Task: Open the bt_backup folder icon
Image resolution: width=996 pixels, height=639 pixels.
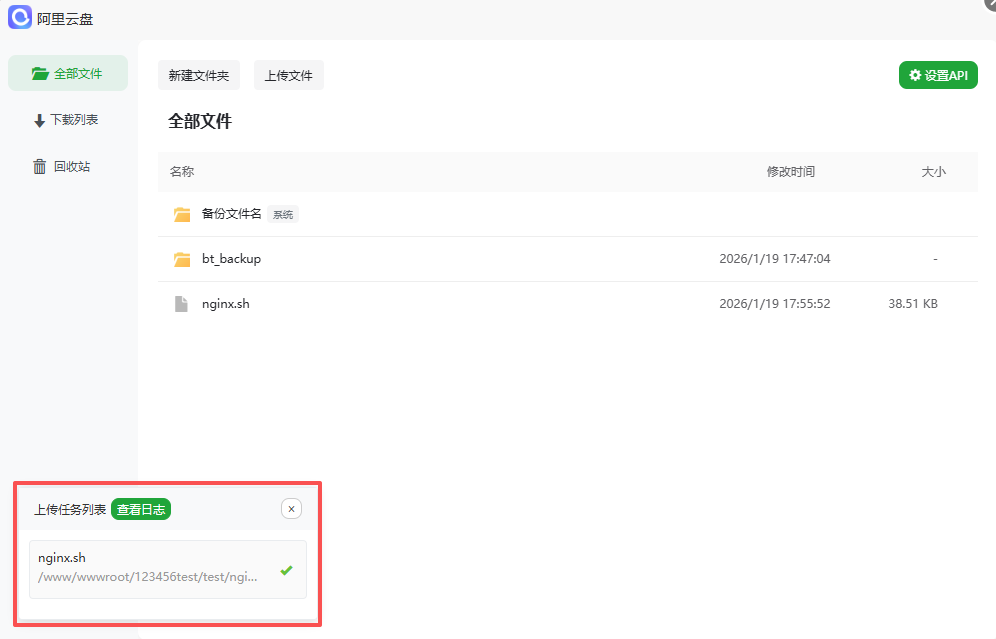Action: click(x=181, y=258)
